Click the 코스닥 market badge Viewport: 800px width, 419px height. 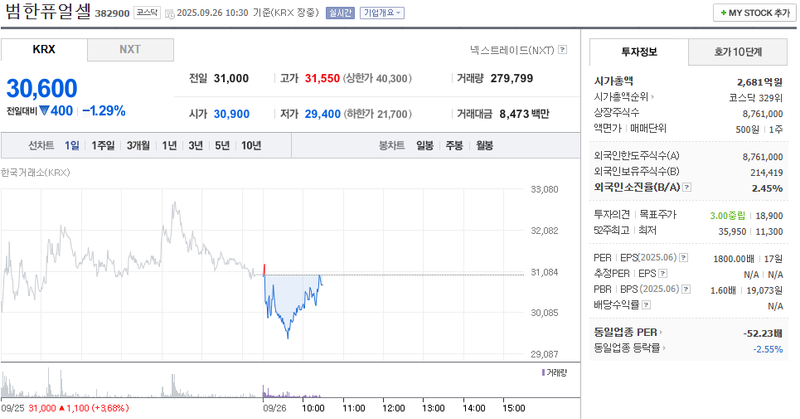[x=147, y=13]
